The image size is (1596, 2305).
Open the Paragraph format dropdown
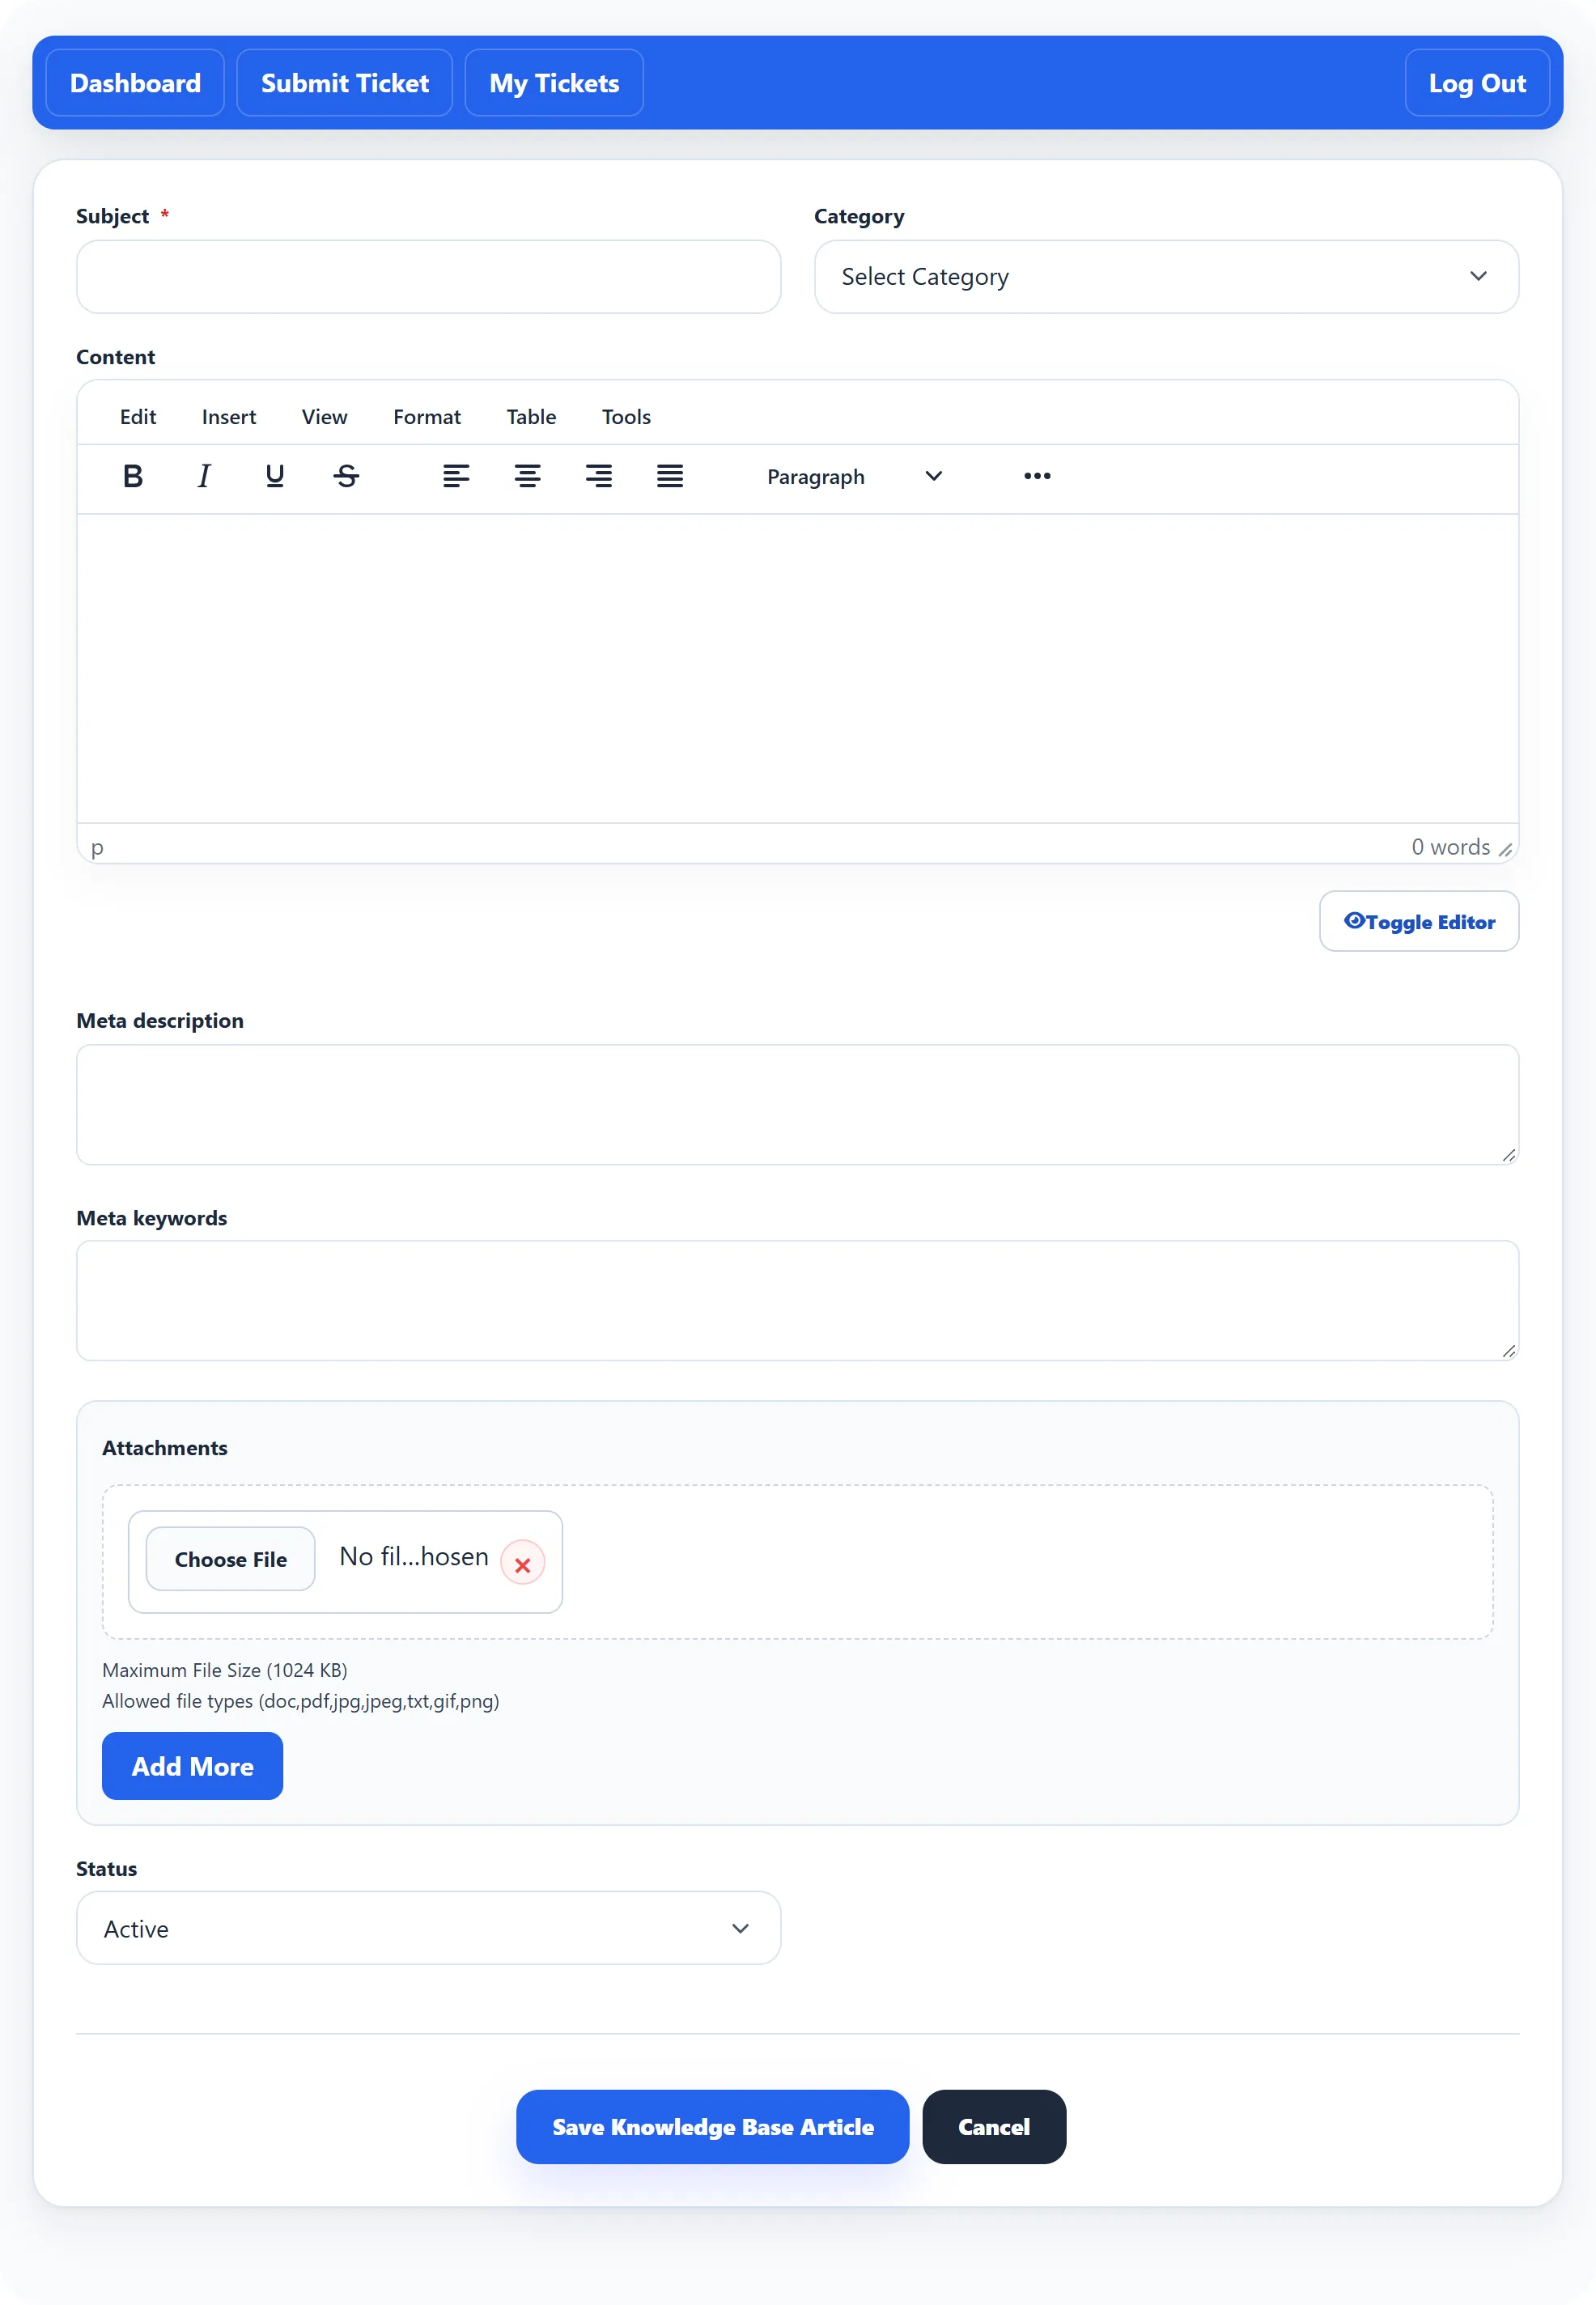coord(854,476)
